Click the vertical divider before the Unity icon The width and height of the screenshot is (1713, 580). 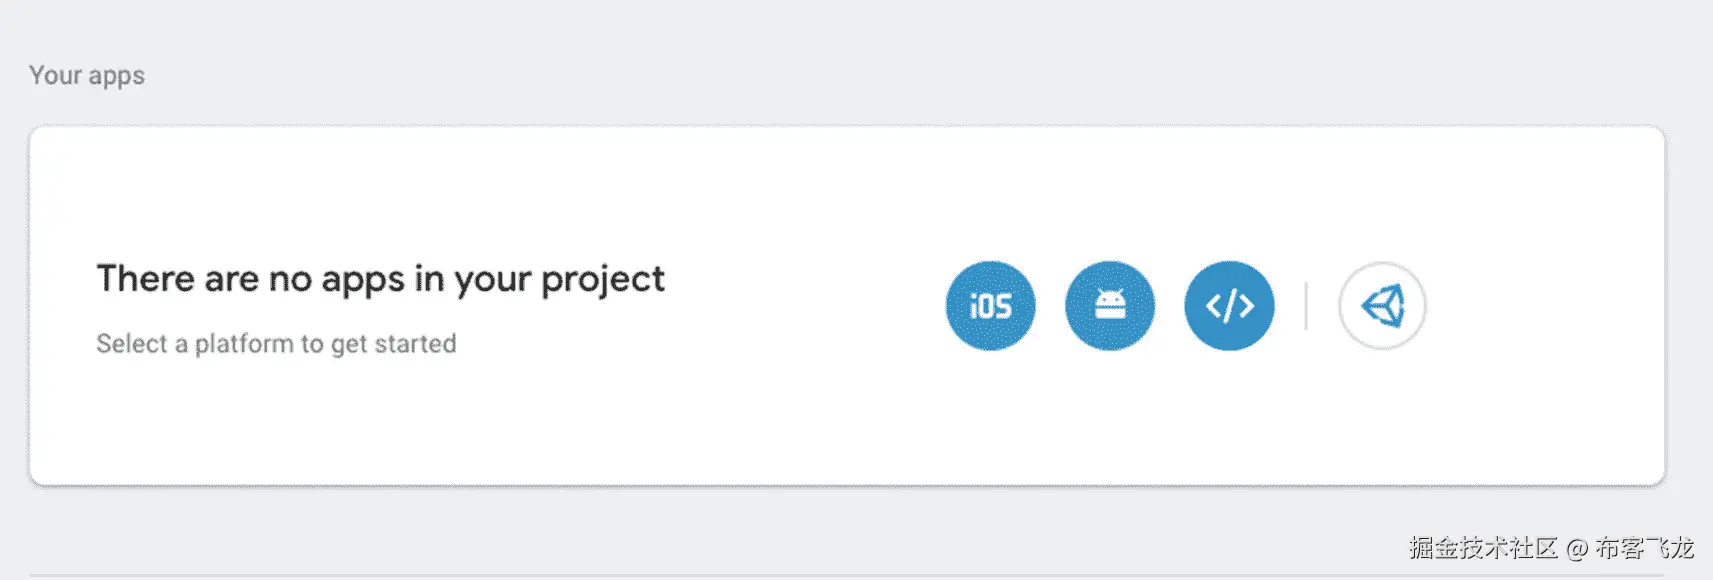1306,306
